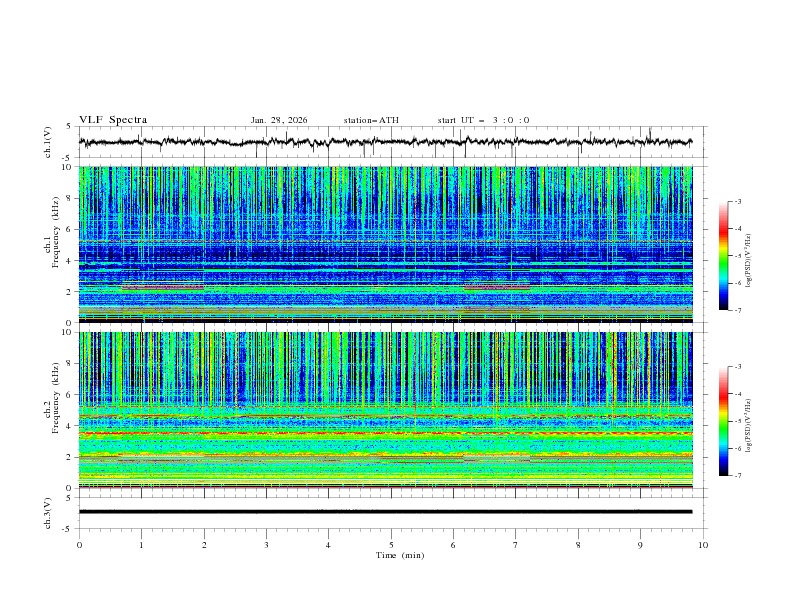792x612 pixels.
Task: Click the red 2 kHz band in ch.1 spectrogram
Action: [162, 288]
